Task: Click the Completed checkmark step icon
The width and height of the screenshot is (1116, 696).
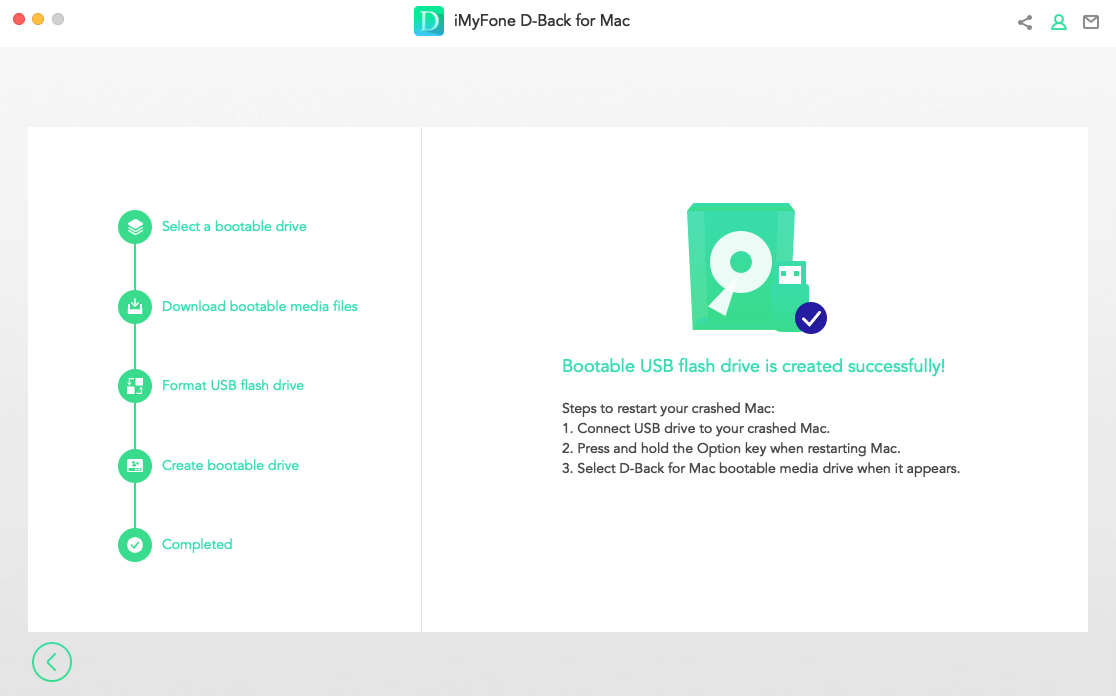Action: (x=135, y=545)
